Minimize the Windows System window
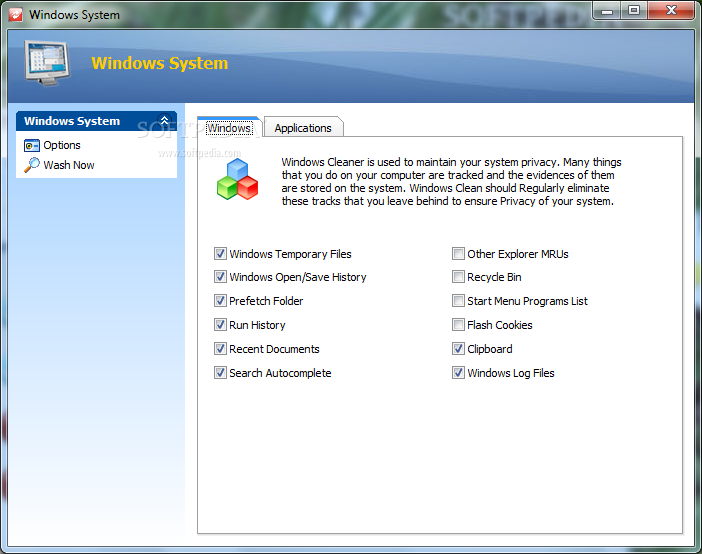The height and width of the screenshot is (554, 702). pos(607,11)
